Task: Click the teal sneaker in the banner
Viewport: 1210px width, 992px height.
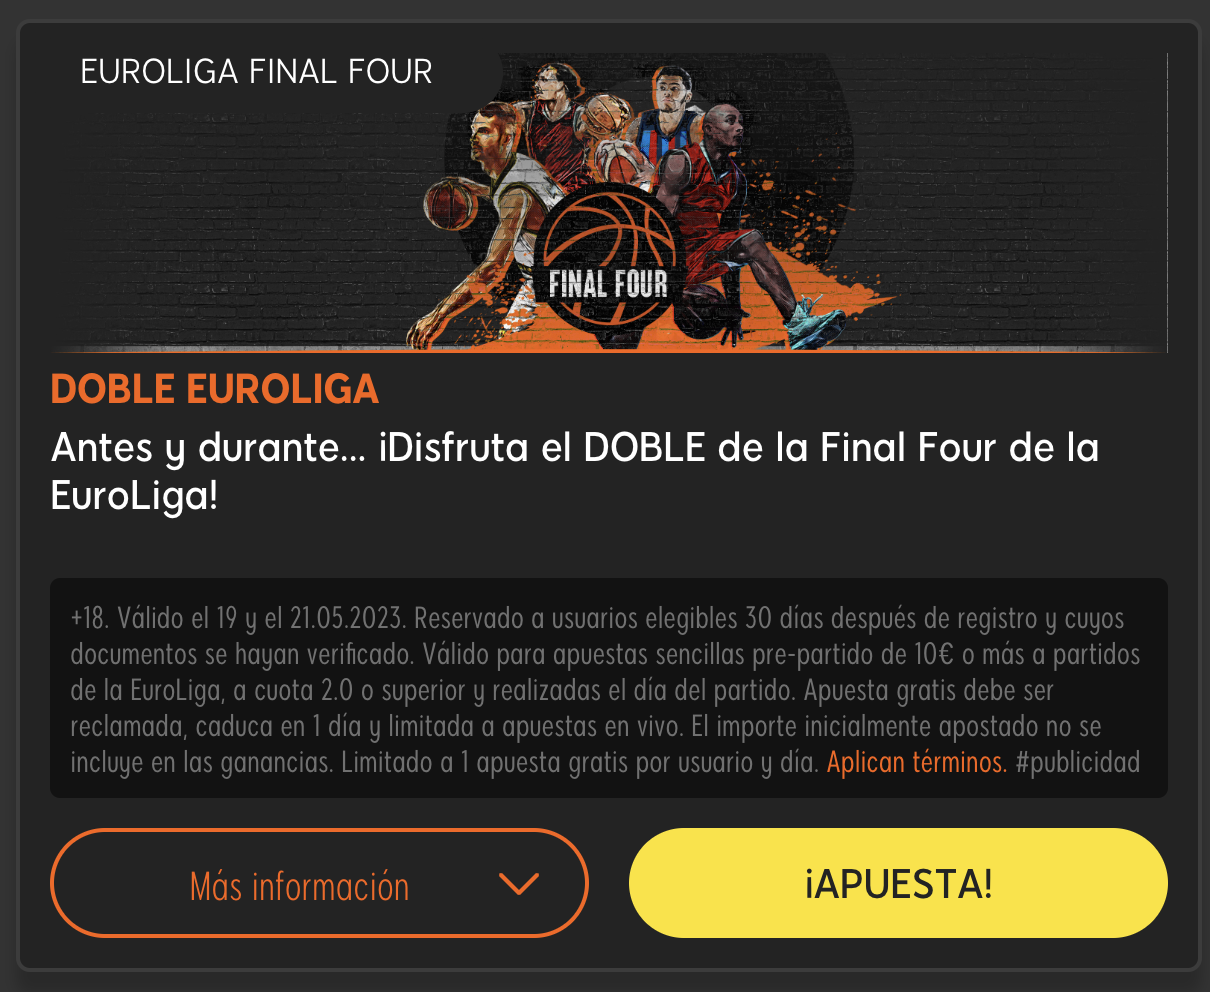Action: tap(815, 322)
